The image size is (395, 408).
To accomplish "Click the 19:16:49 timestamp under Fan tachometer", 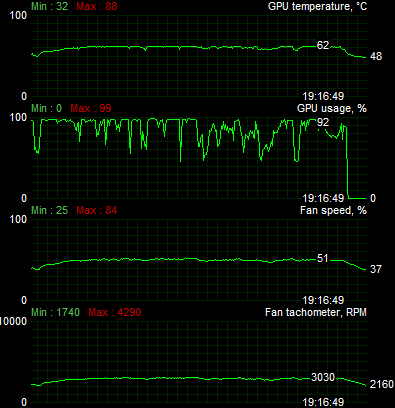I will pyautogui.click(x=323, y=402).
